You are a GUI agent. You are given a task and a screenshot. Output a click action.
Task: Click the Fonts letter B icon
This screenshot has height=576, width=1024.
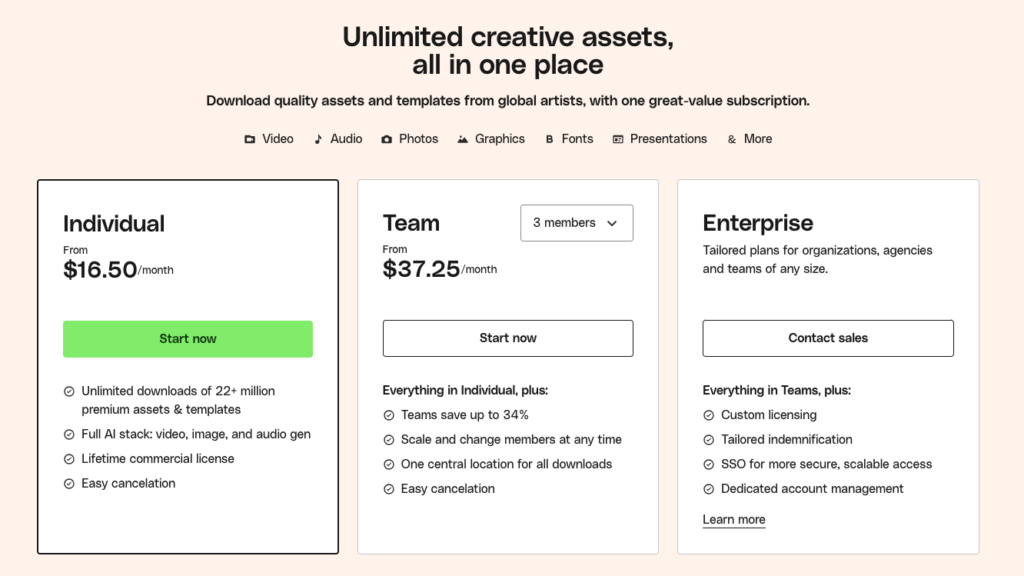point(549,139)
